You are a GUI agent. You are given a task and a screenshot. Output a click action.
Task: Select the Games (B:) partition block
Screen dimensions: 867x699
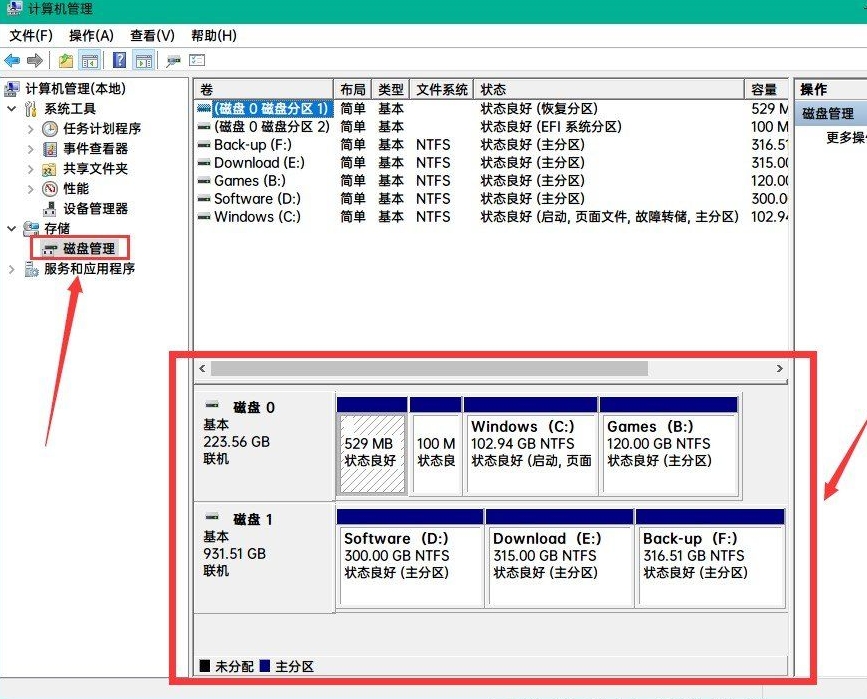pos(669,446)
